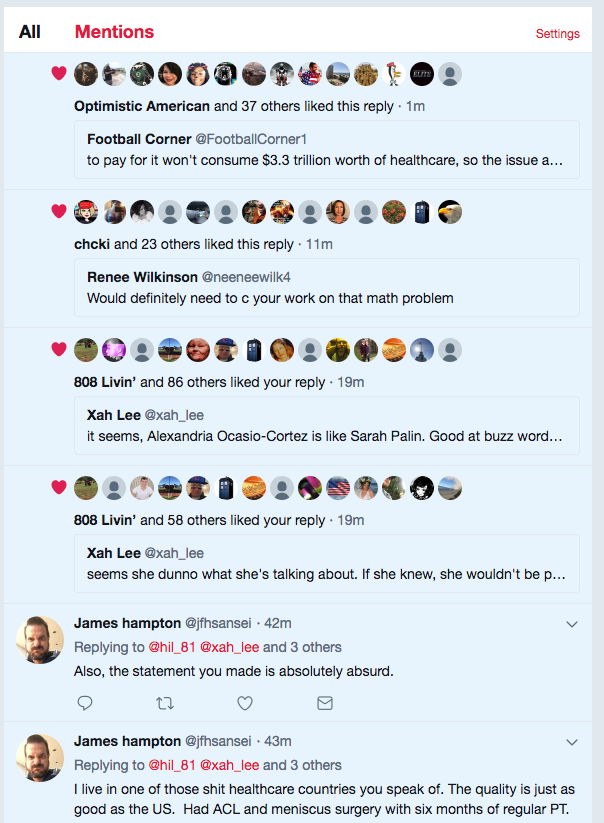Open Renee Wilkinson's quoted reply card
Screen dimensions: 604x823
327,287
